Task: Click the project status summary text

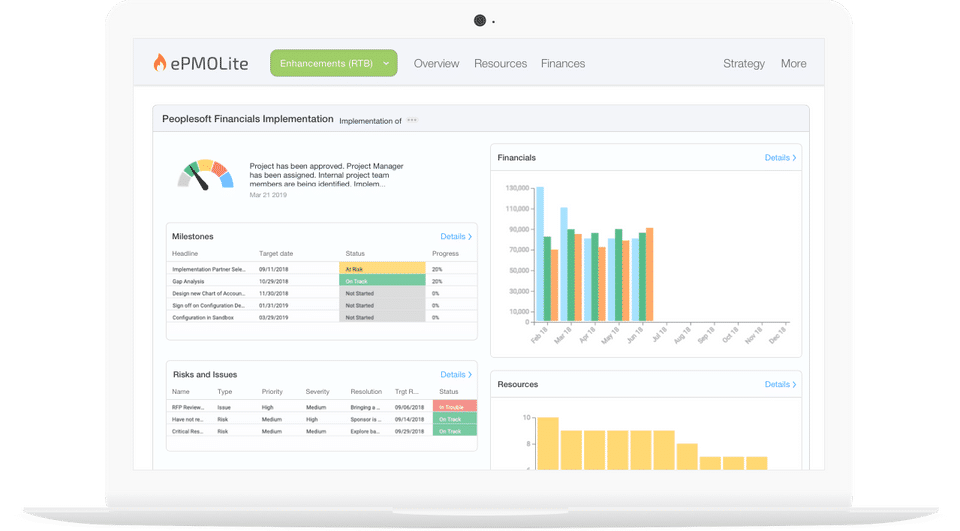Action: tap(326, 175)
